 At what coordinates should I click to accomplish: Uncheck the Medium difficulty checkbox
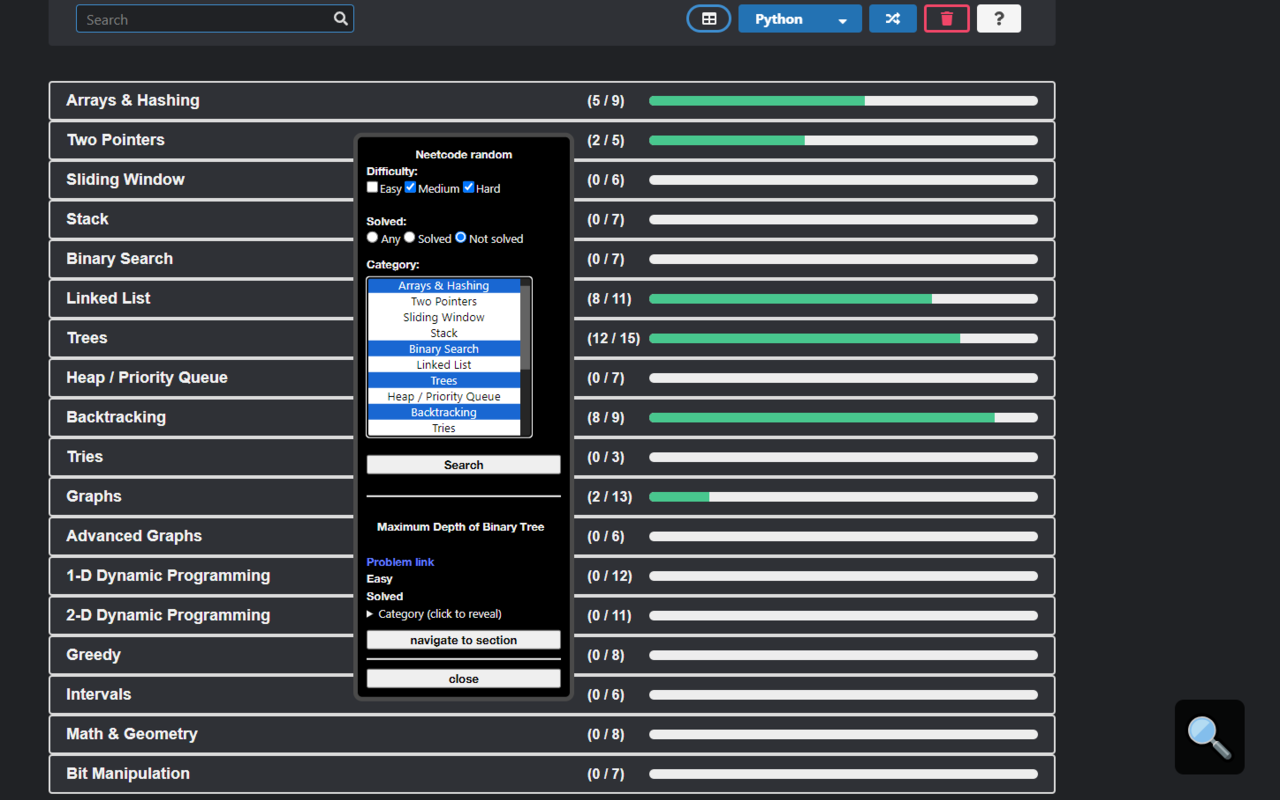(x=411, y=187)
